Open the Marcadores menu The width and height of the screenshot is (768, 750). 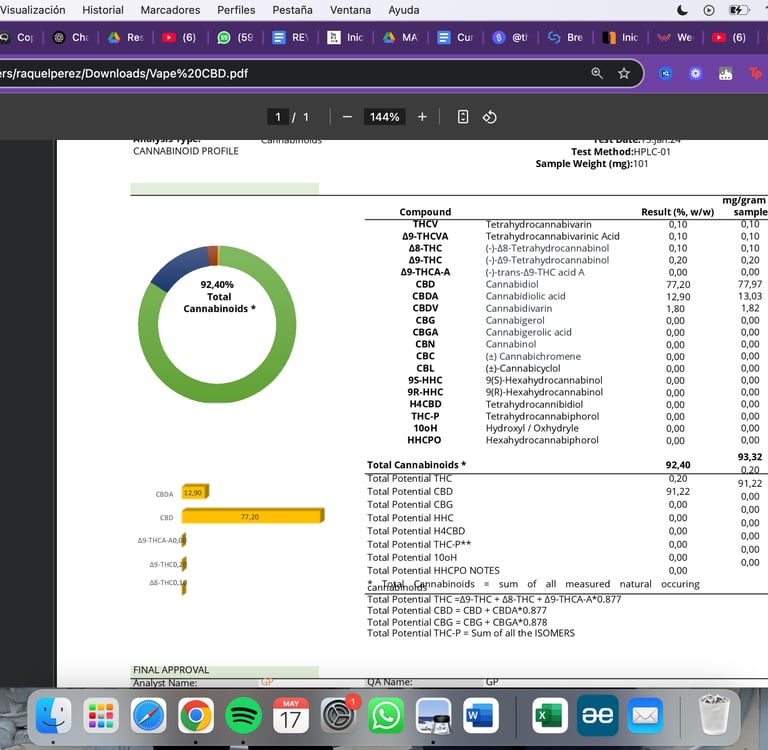click(x=170, y=10)
